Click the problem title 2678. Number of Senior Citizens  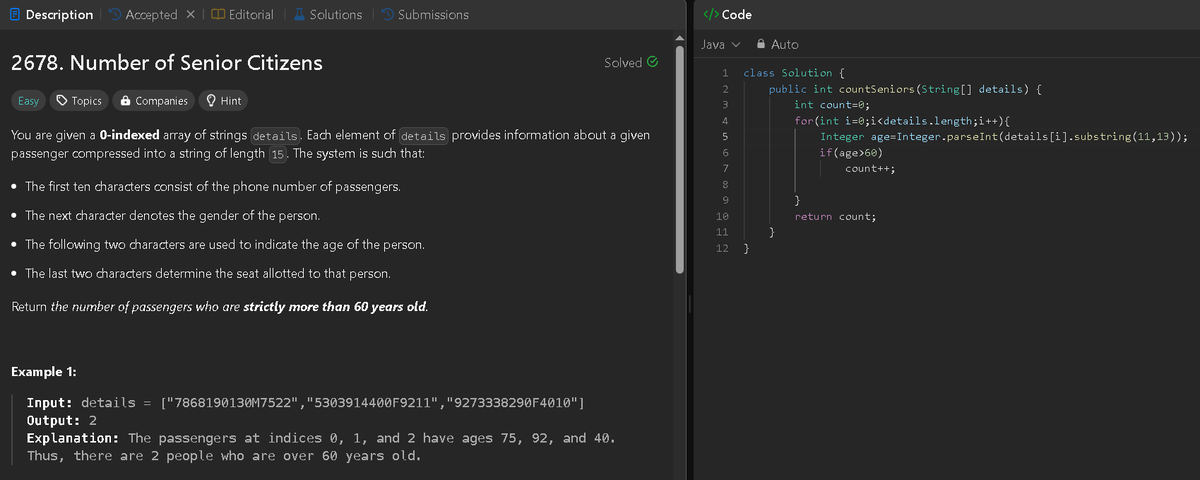tap(166, 62)
